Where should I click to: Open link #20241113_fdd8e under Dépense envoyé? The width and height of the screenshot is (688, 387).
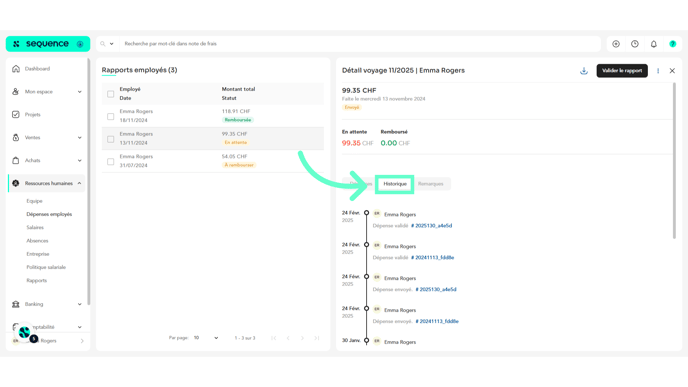[x=437, y=321]
